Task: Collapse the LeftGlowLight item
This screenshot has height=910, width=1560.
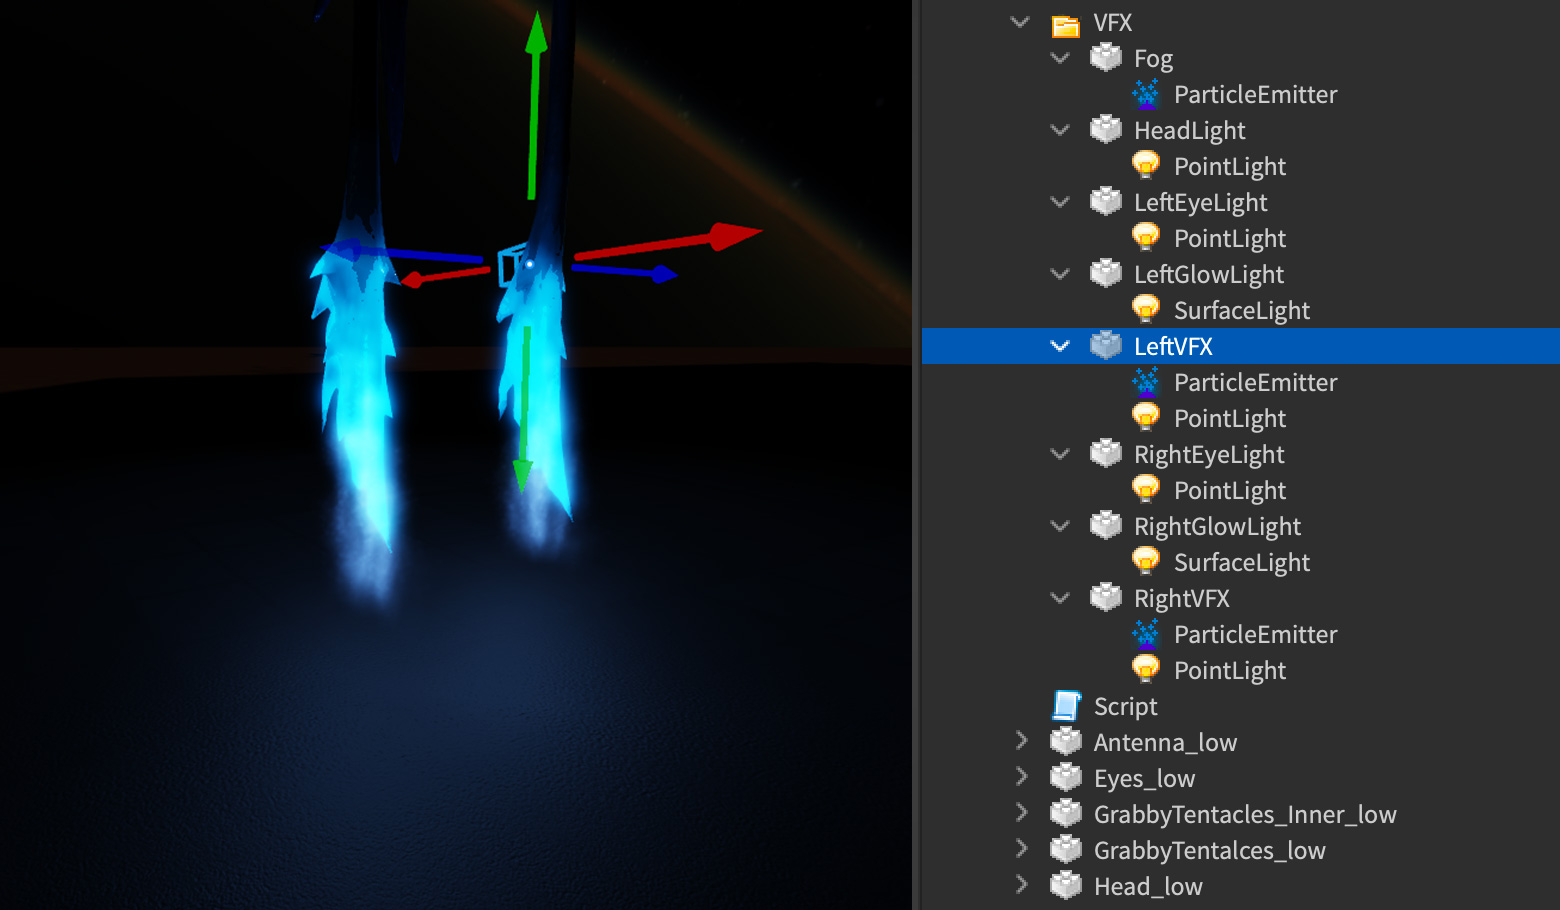Action: [1060, 274]
